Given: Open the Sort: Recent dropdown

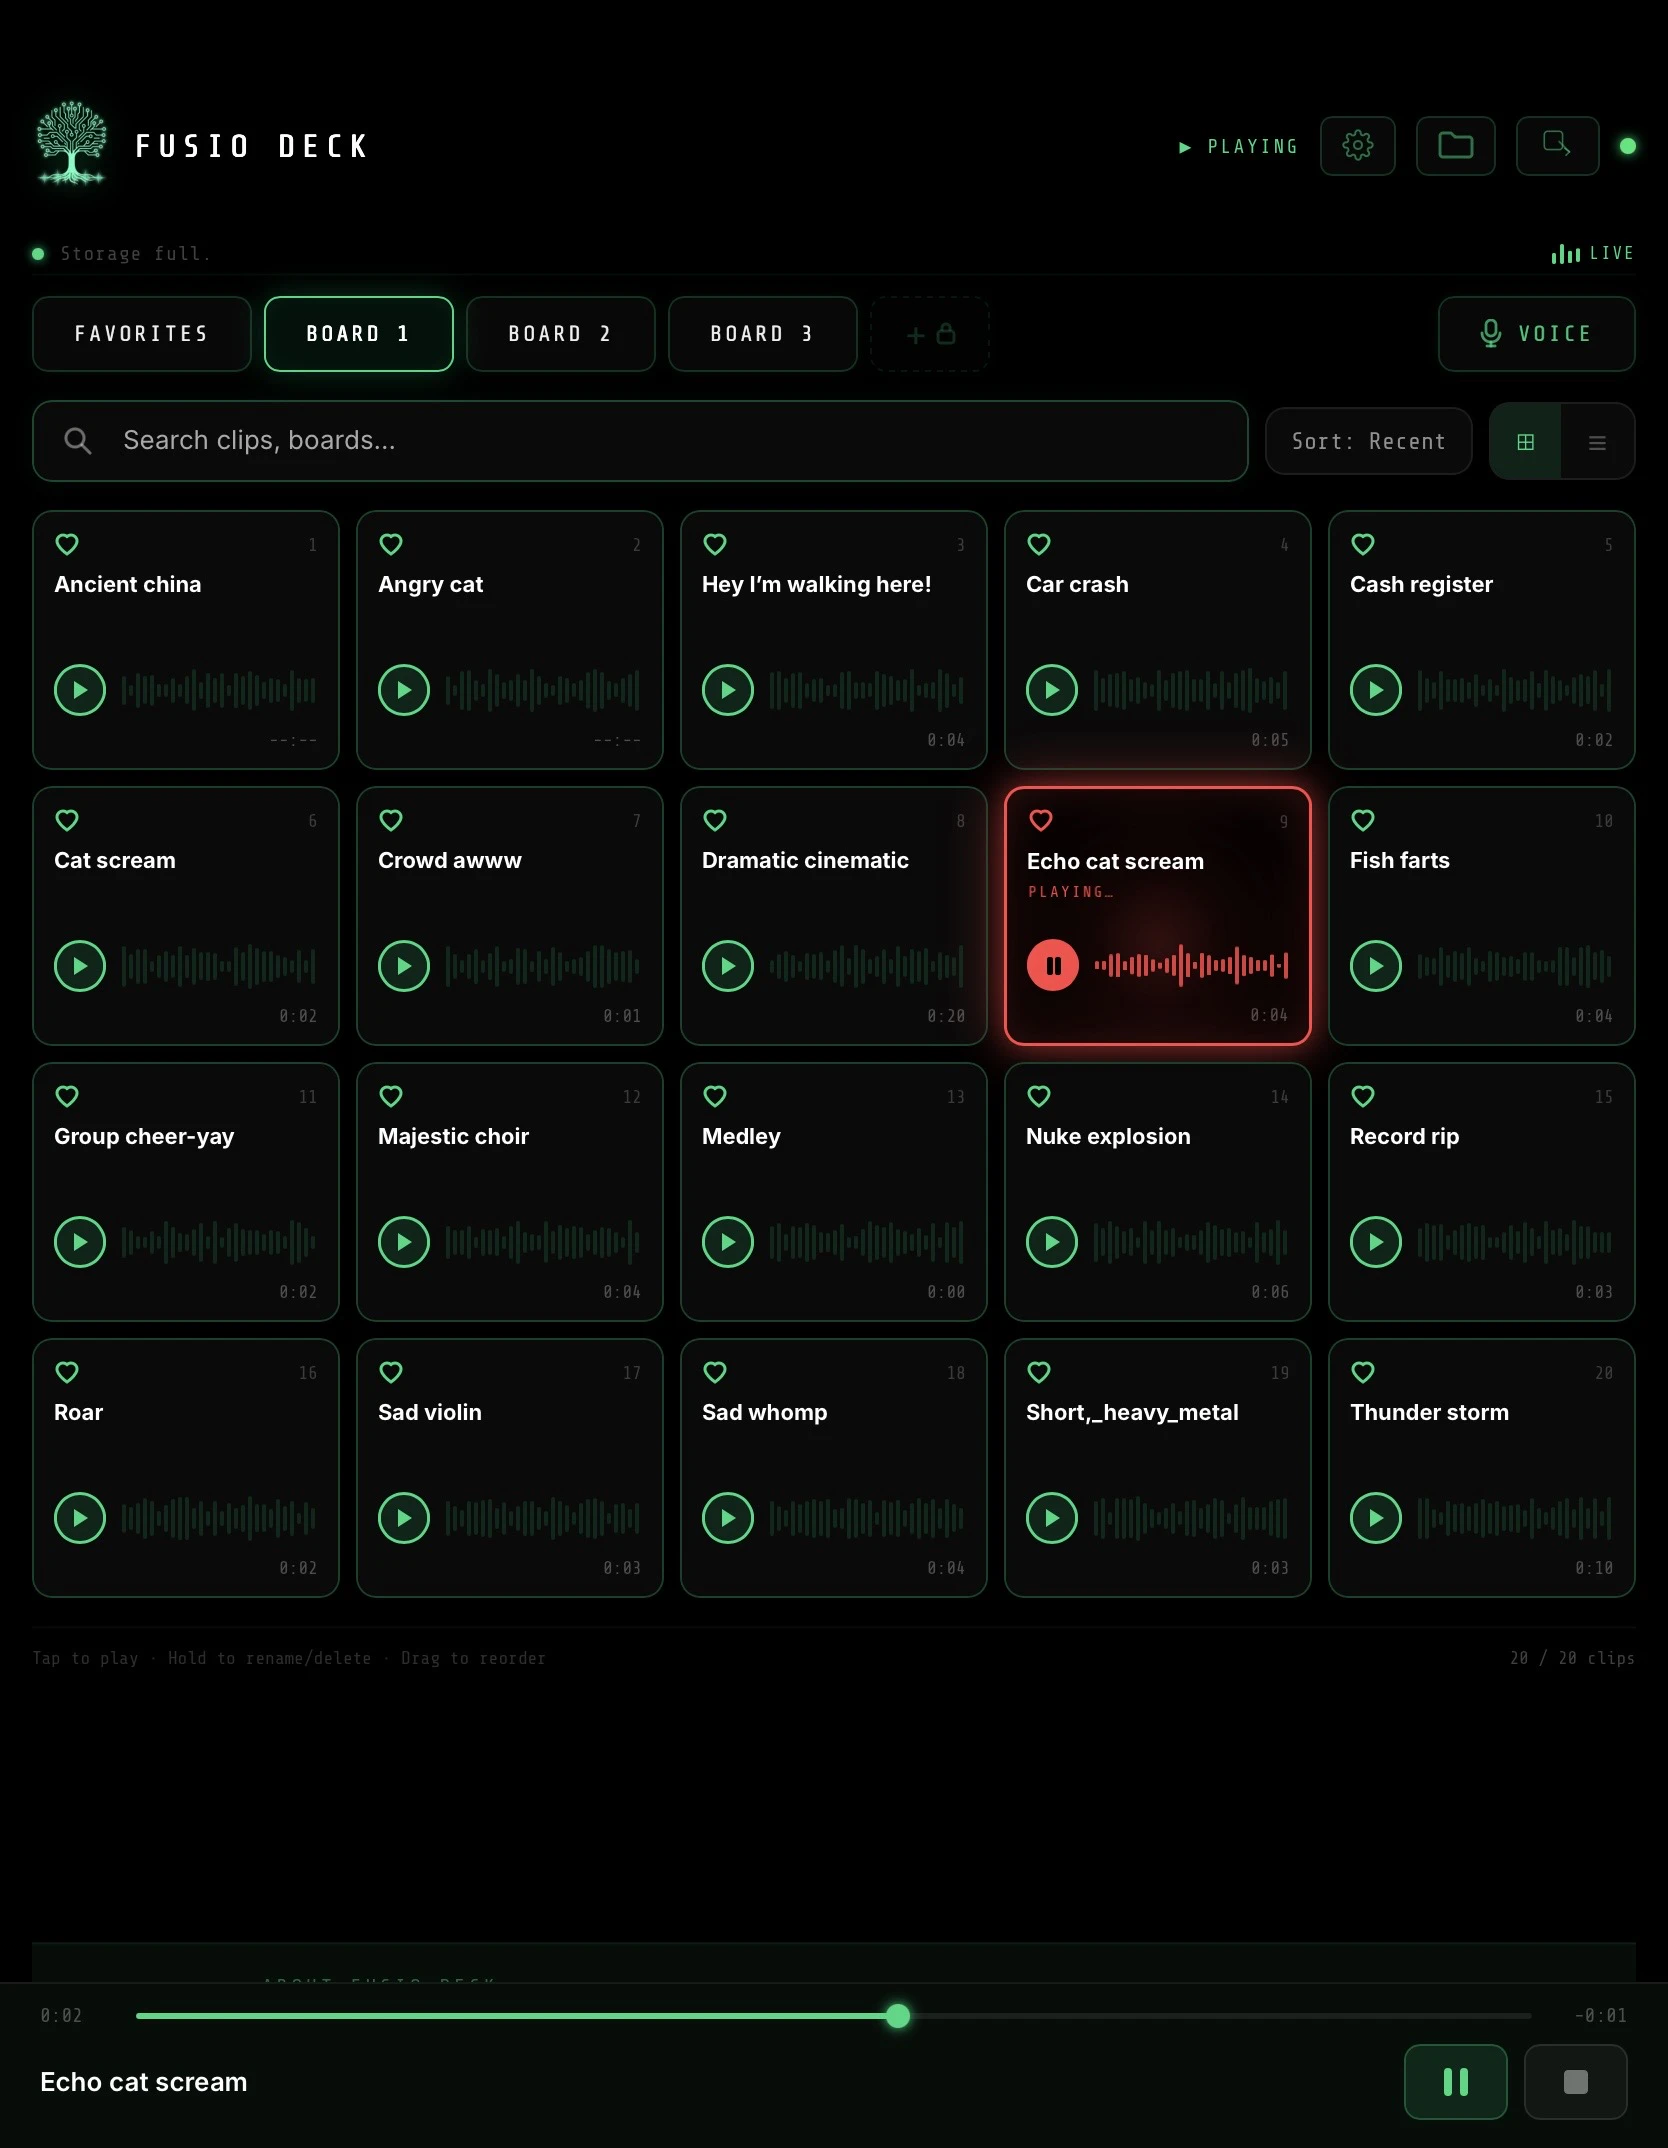Looking at the screenshot, I should (x=1368, y=441).
